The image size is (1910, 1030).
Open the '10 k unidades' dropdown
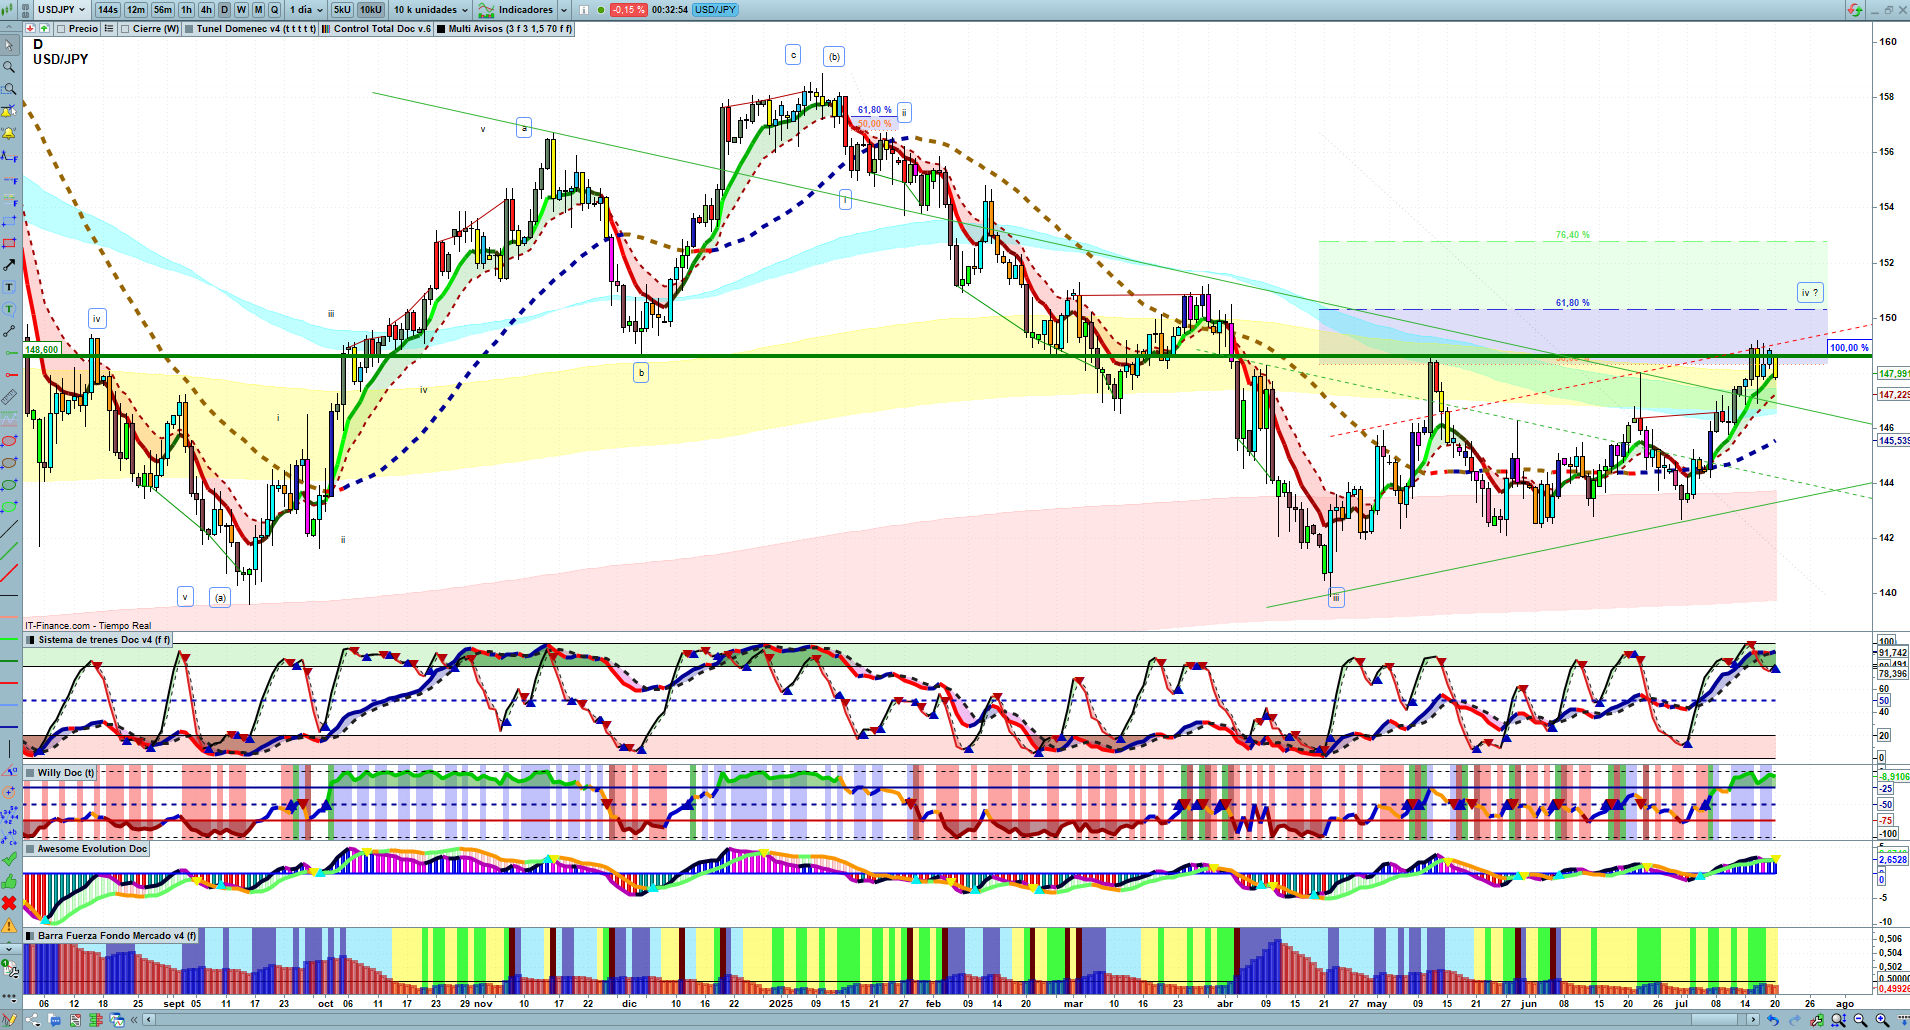(x=430, y=10)
